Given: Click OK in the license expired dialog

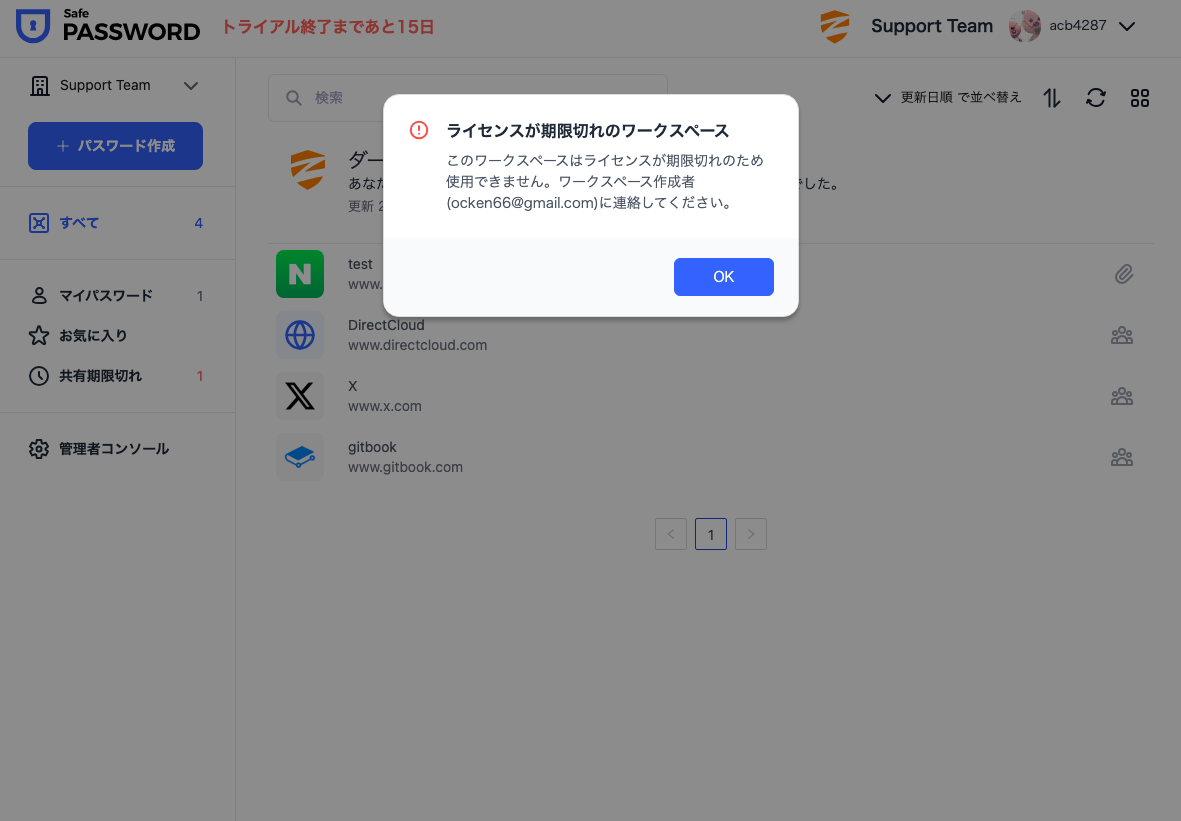Looking at the screenshot, I should [x=723, y=277].
